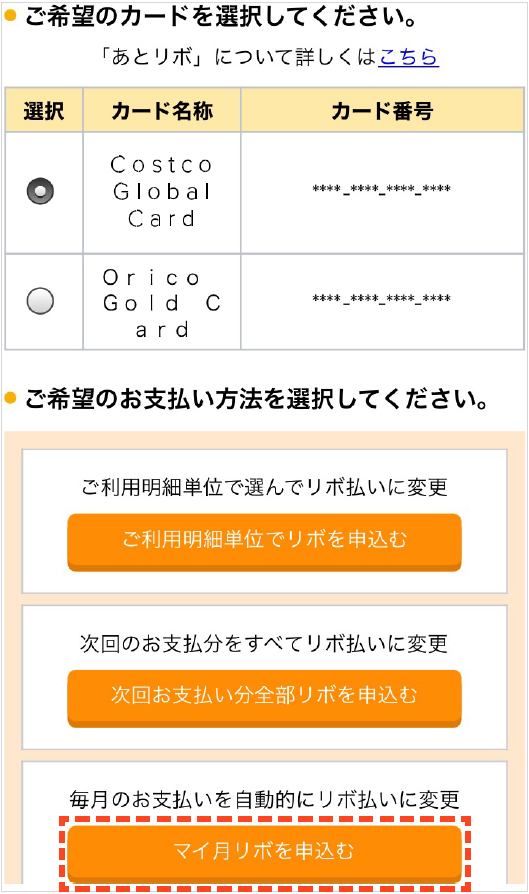529x894 pixels.
Task: Click the 次回のお支払分をすべてリボ払いに変更 label
Action: tap(264, 644)
